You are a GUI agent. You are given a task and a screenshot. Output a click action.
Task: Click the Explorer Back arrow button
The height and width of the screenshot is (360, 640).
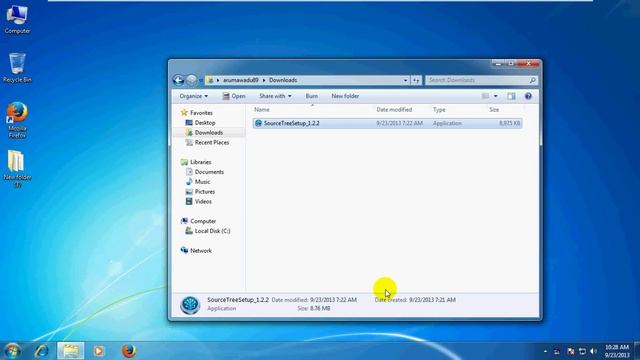click(x=178, y=80)
